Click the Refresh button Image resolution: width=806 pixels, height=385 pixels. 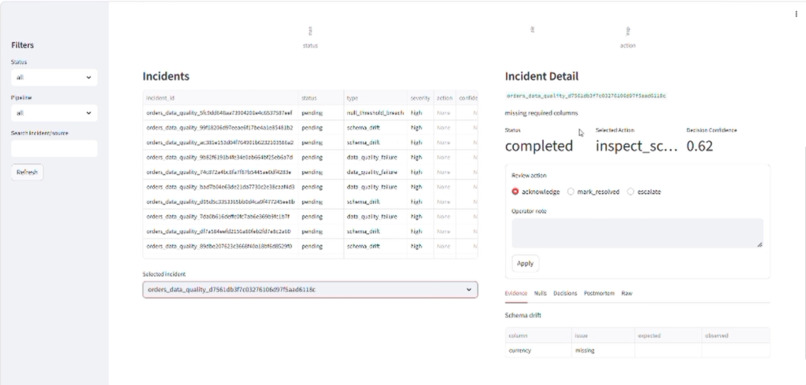pyautogui.click(x=27, y=173)
